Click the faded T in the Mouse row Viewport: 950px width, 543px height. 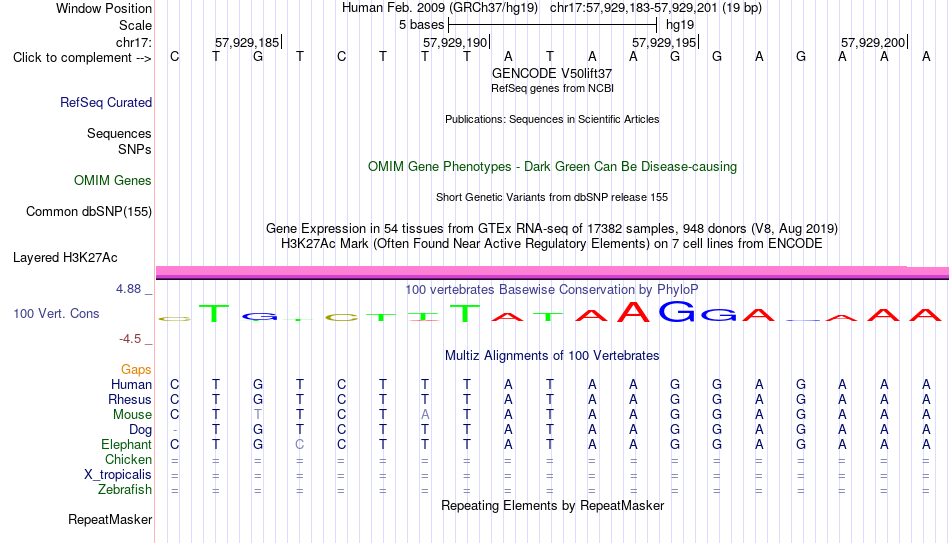tap(258, 415)
